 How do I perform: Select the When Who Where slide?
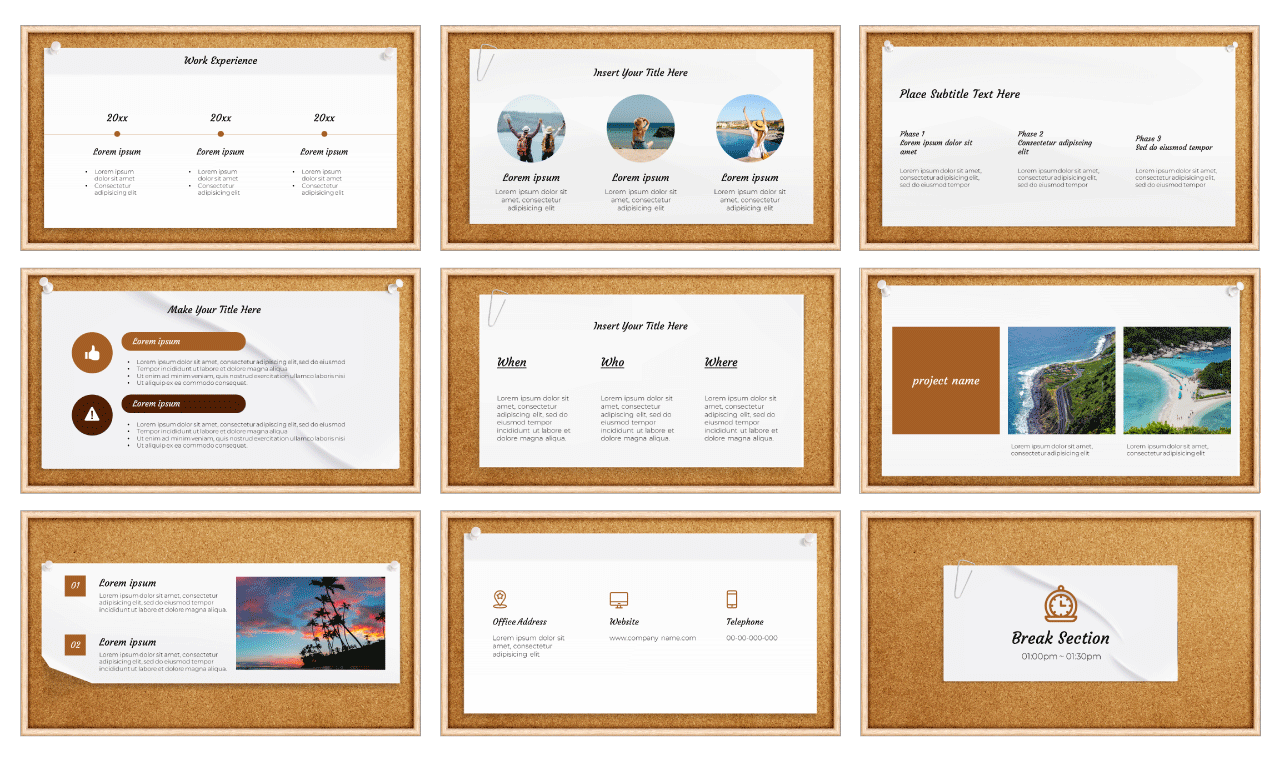(640, 381)
